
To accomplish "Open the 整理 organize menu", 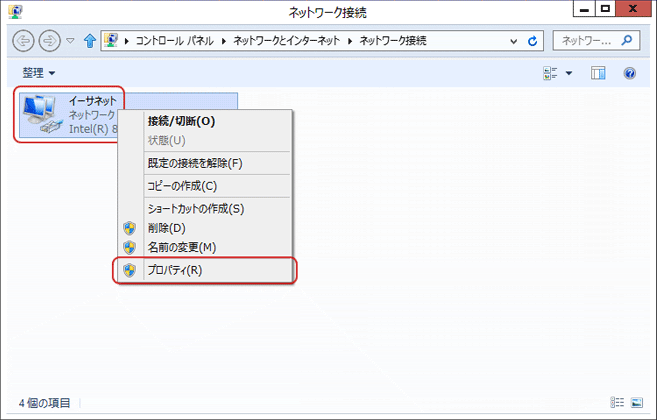I will pos(39,73).
